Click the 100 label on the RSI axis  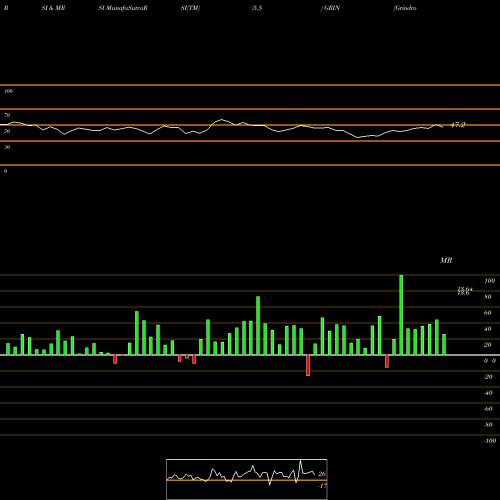tap(8, 91)
